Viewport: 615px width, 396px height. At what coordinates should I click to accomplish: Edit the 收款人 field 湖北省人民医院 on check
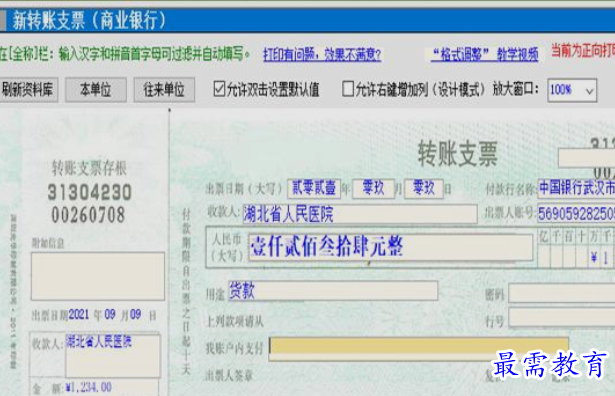360,214
